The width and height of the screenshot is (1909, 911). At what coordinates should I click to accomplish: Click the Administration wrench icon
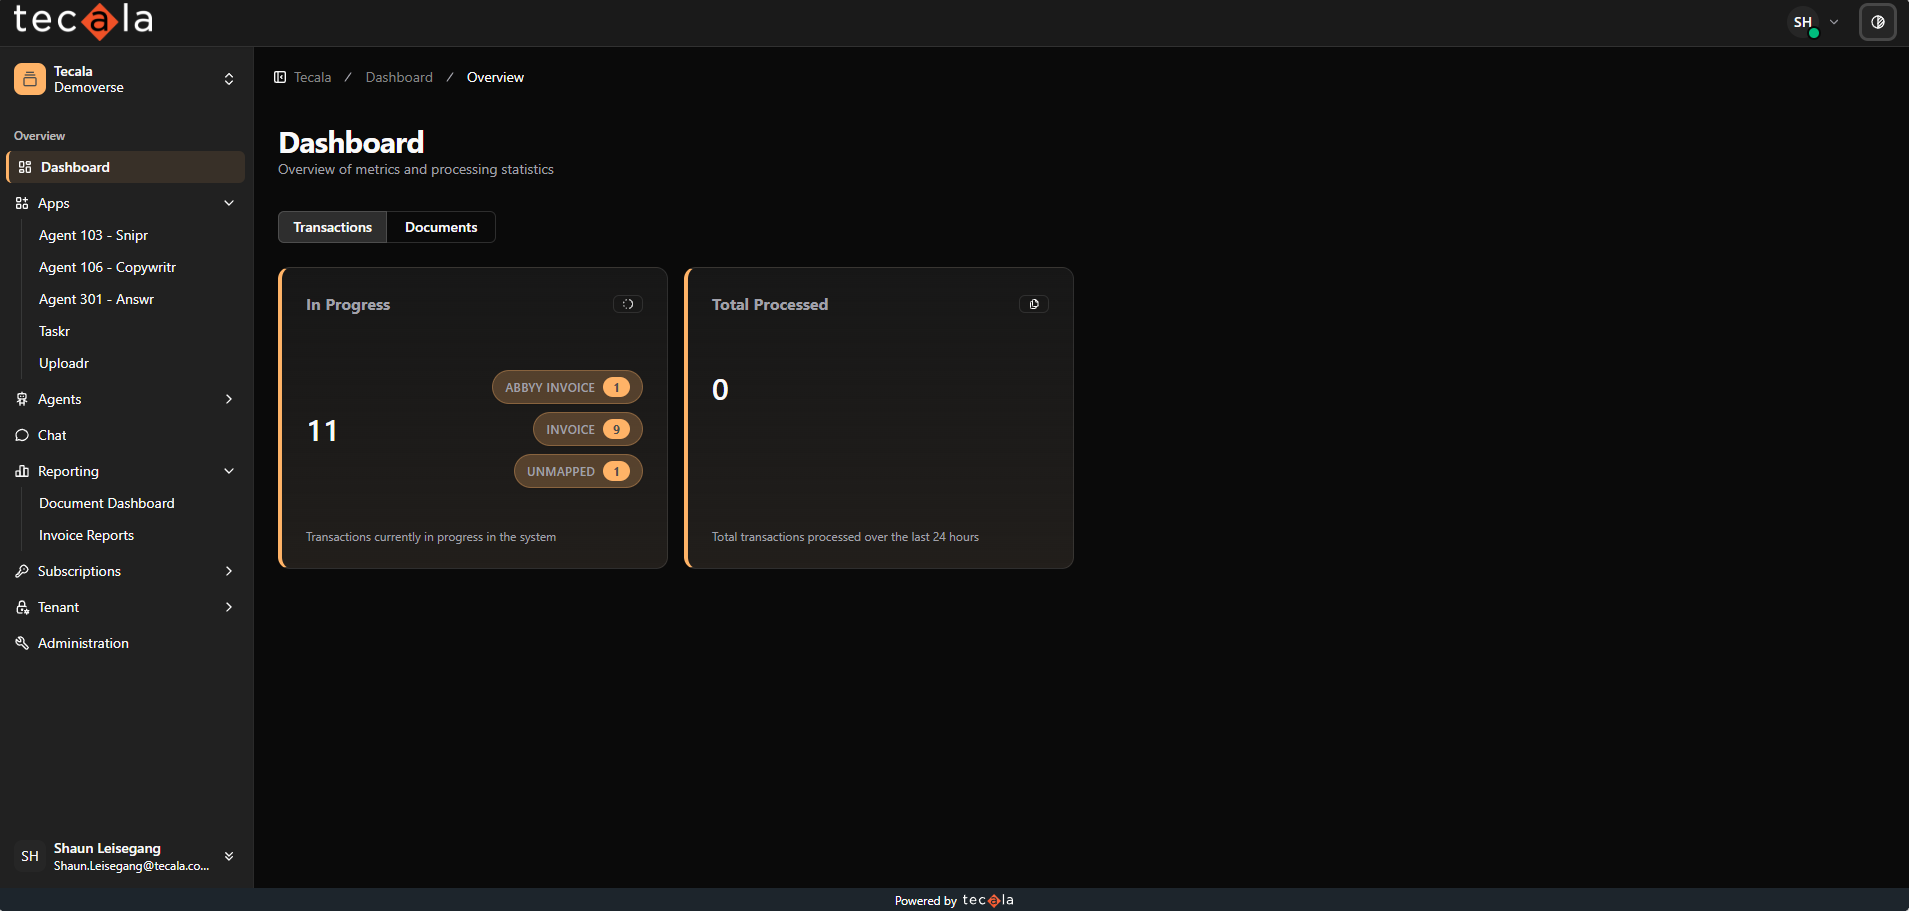22,643
